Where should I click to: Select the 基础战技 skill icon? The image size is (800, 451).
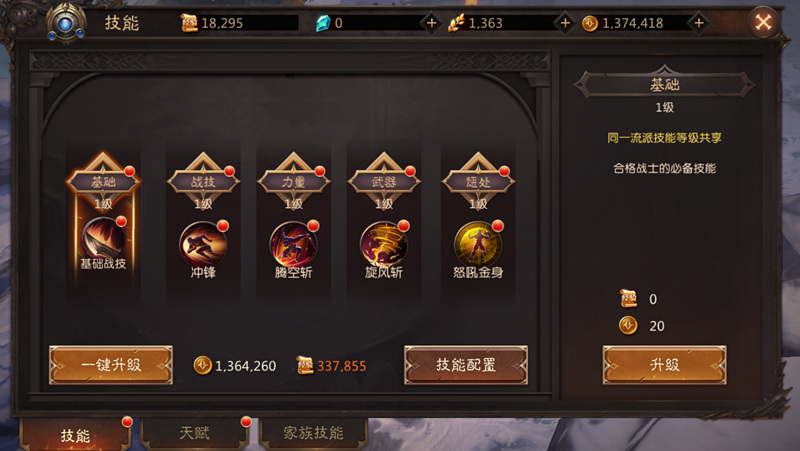coord(103,240)
